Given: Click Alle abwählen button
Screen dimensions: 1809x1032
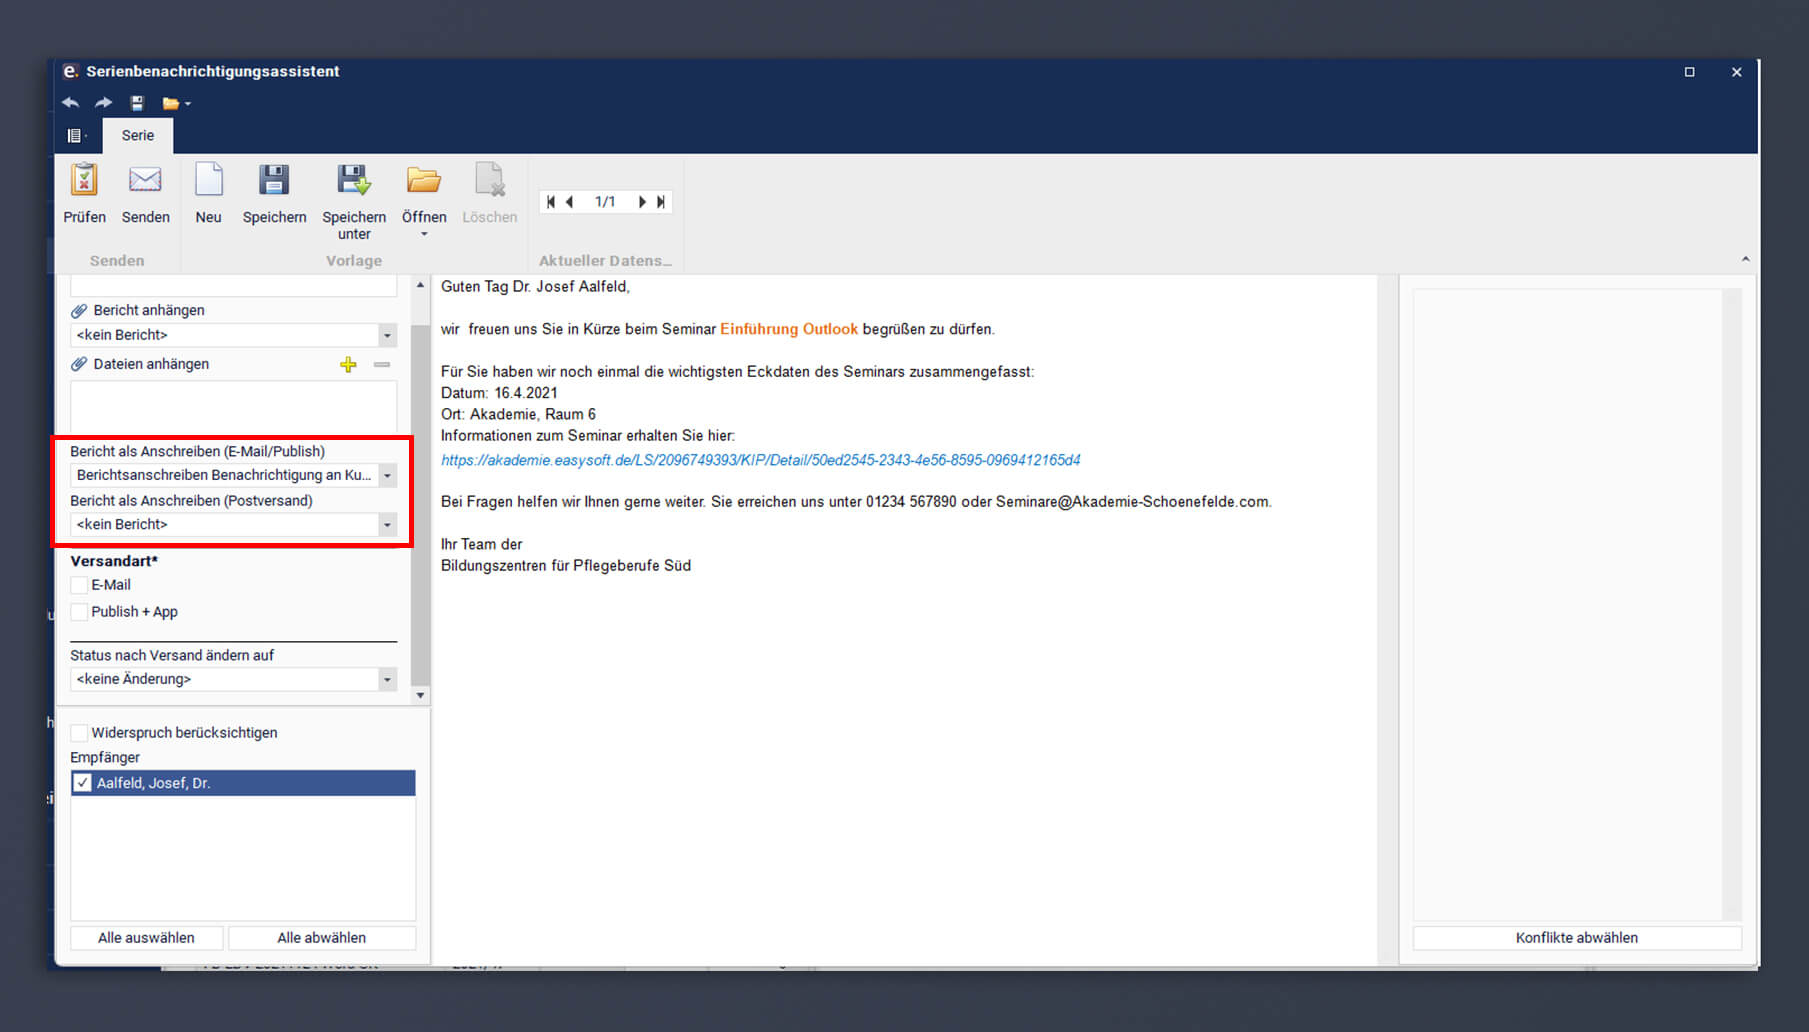Looking at the screenshot, I should coord(321,938).
